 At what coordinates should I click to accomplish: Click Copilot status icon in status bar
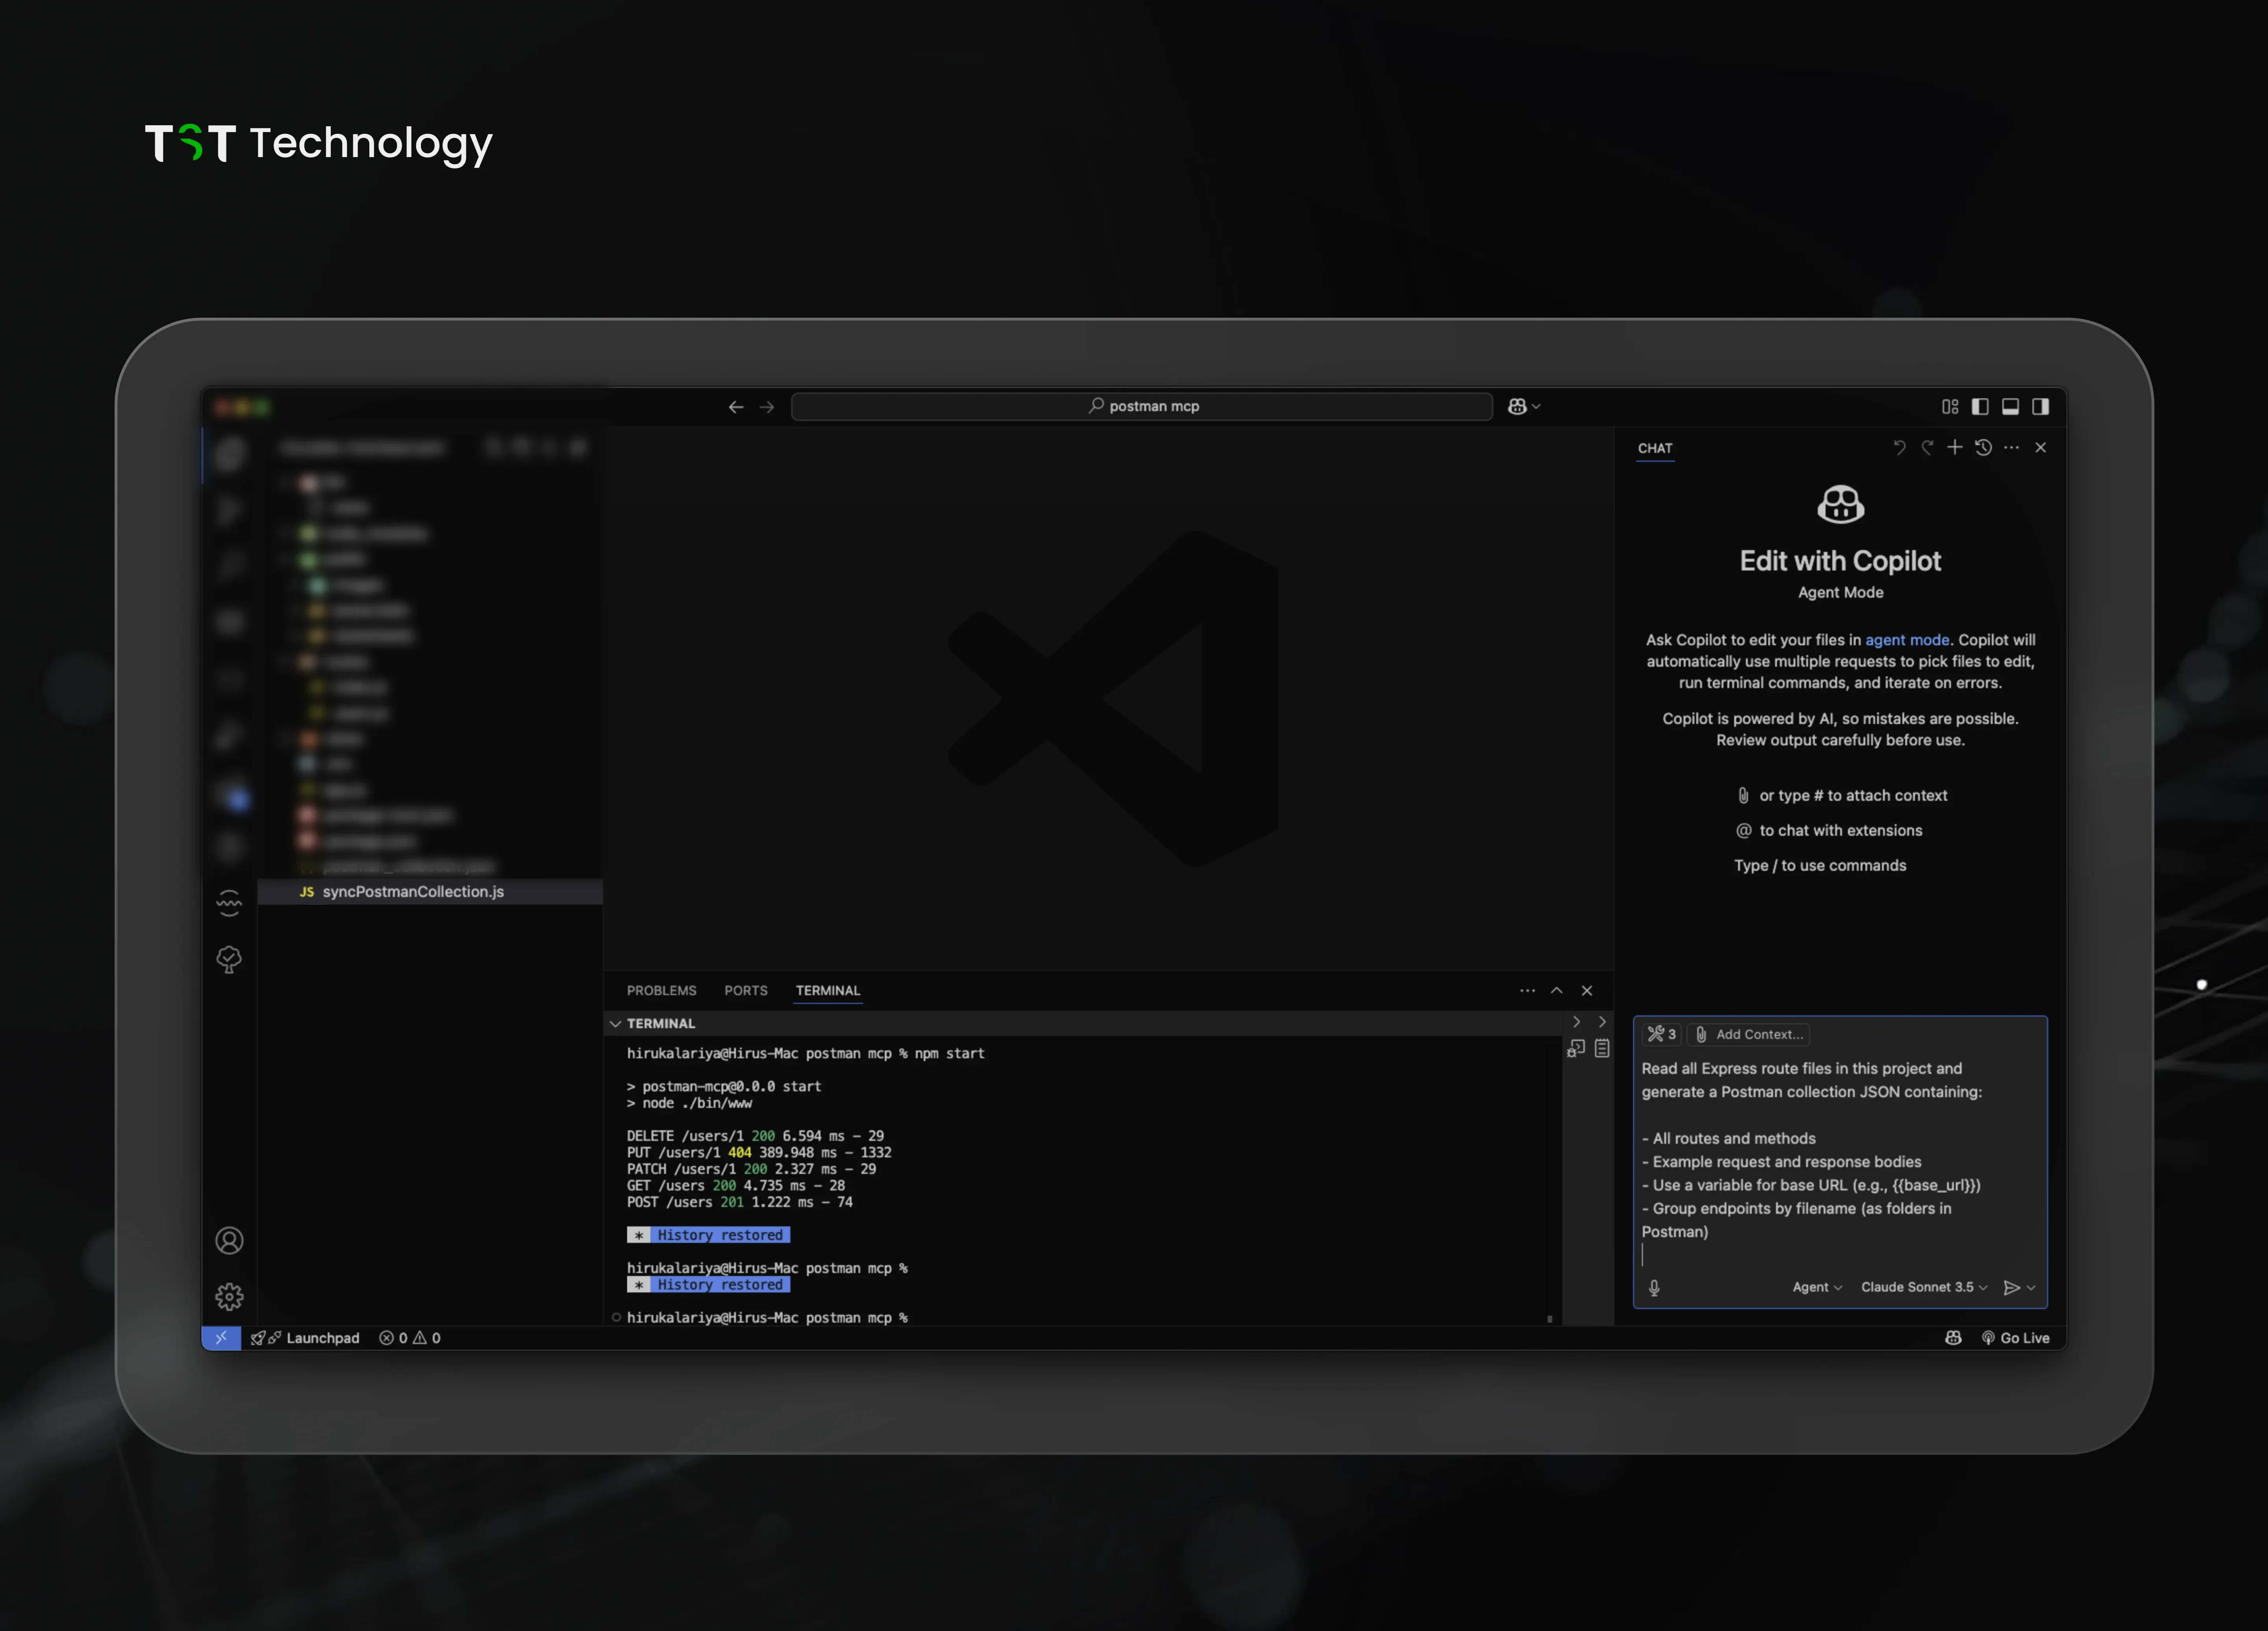coord(1953,1338)
